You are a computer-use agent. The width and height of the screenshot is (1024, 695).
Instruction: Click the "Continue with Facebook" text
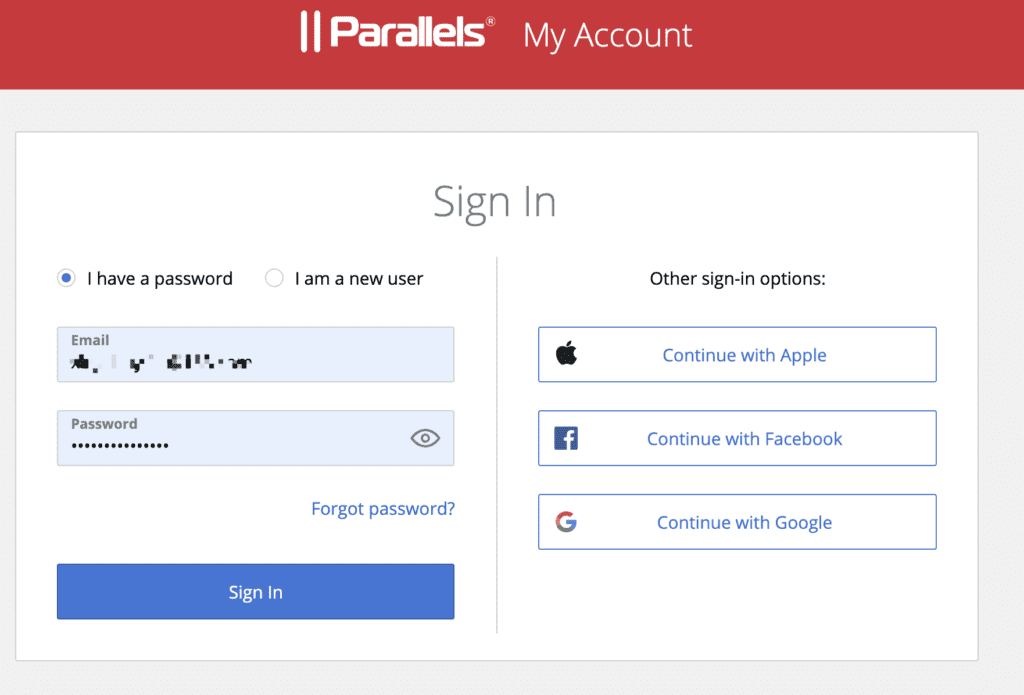(744, 439)
